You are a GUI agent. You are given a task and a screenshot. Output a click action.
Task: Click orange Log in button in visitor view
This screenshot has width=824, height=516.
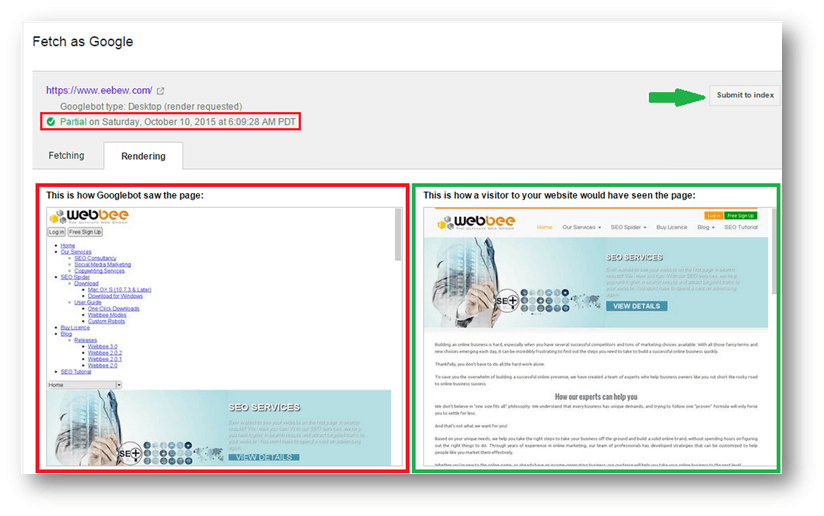coord(713,215)
